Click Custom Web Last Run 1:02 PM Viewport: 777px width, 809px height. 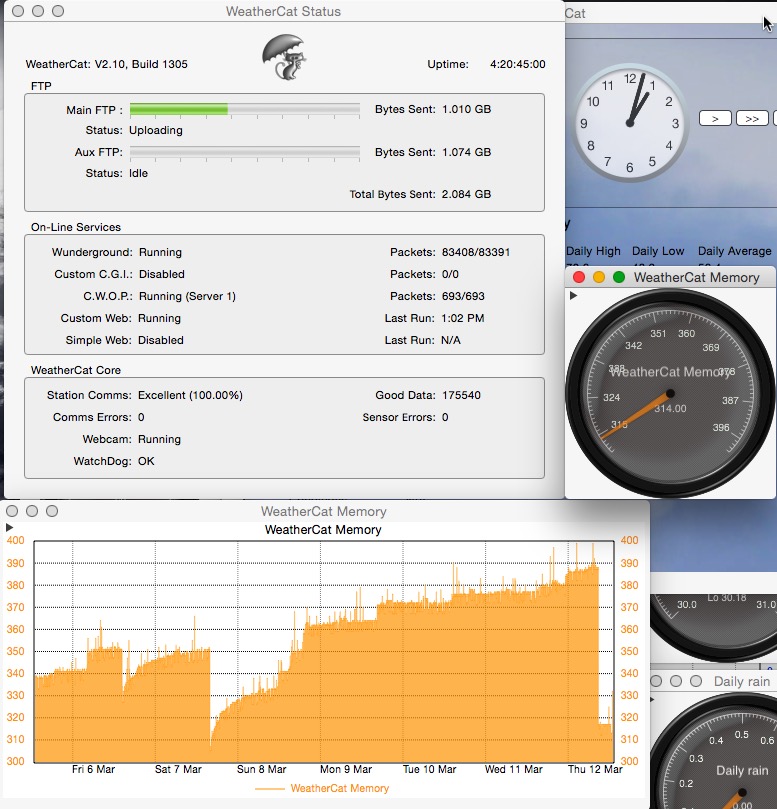pyautogui.click(x=463, y=318)
